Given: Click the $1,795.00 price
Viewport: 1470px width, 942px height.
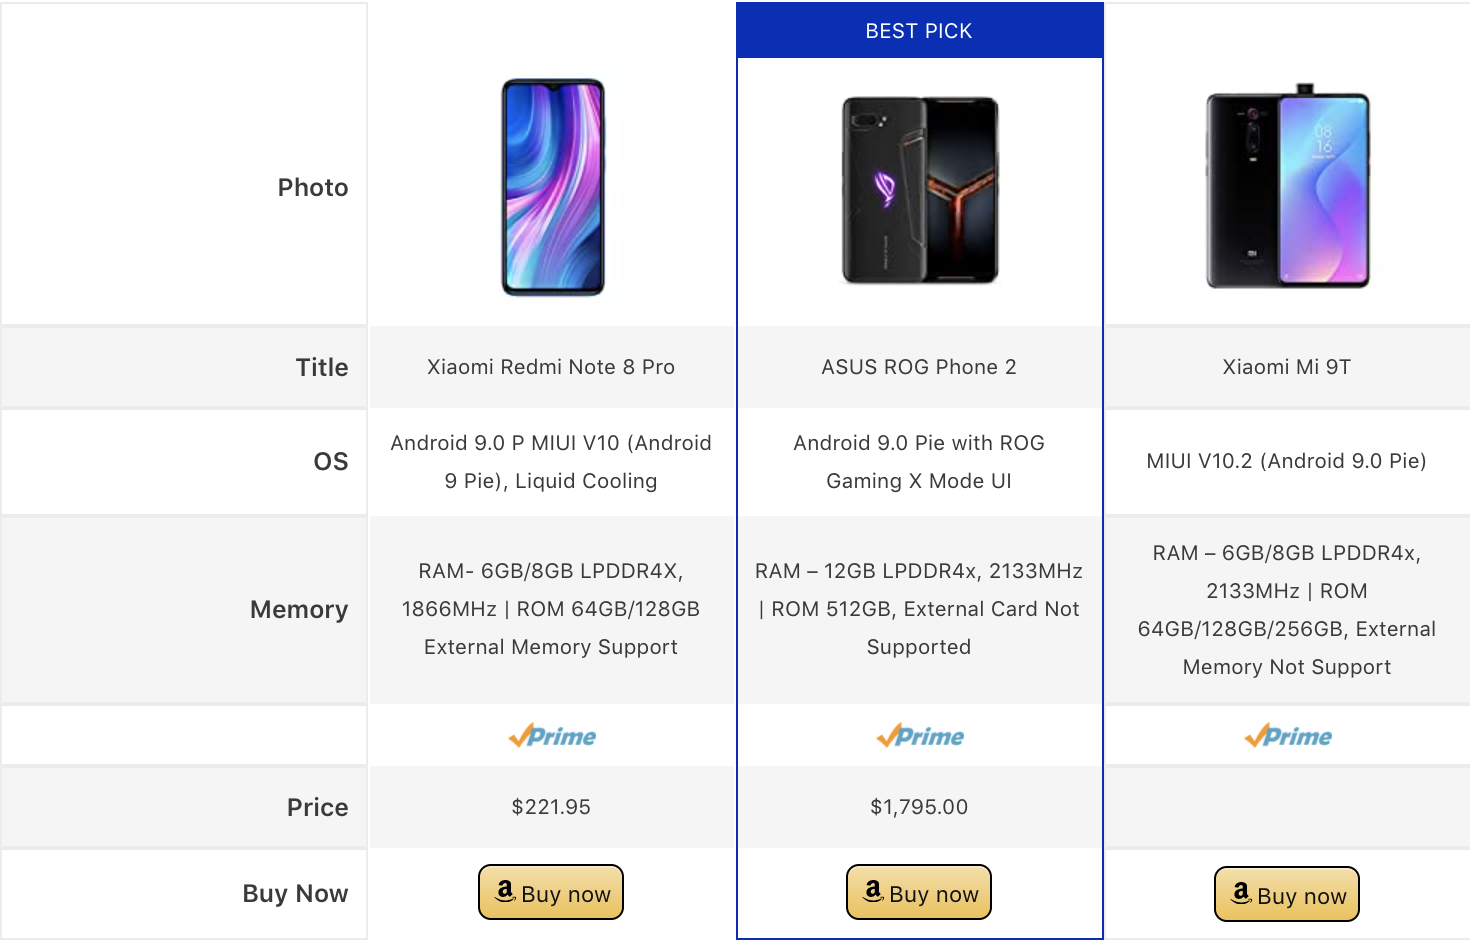Looking at the screenshot, I should click(x=919, y=807).
